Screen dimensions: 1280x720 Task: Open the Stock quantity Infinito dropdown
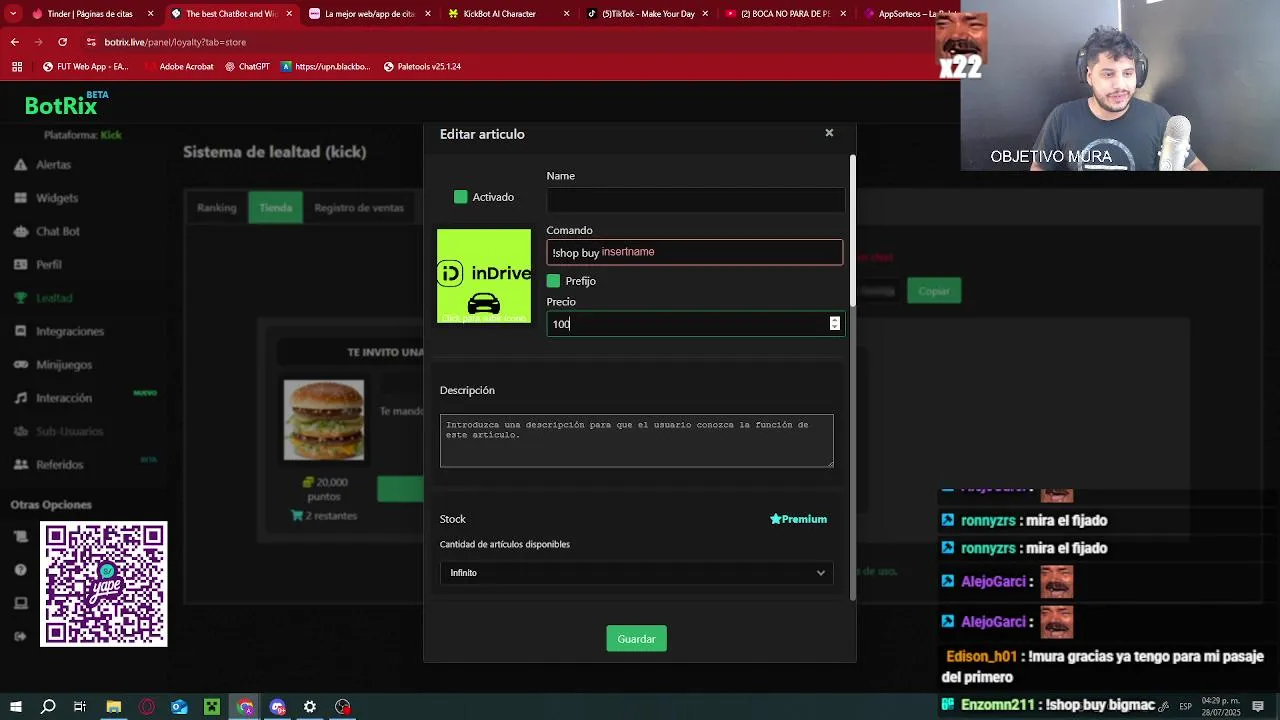pos(637,573)
